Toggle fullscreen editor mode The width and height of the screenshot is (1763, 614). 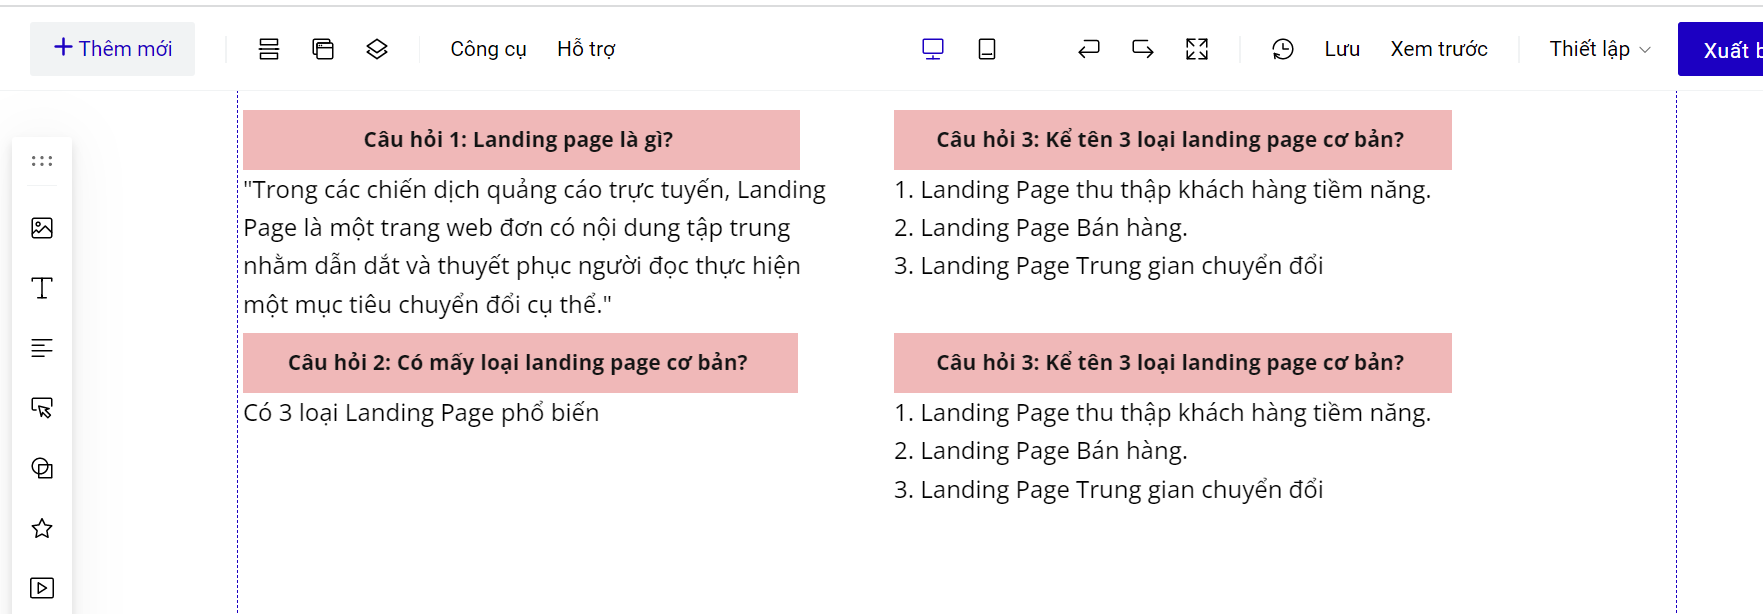[1197, 49]
